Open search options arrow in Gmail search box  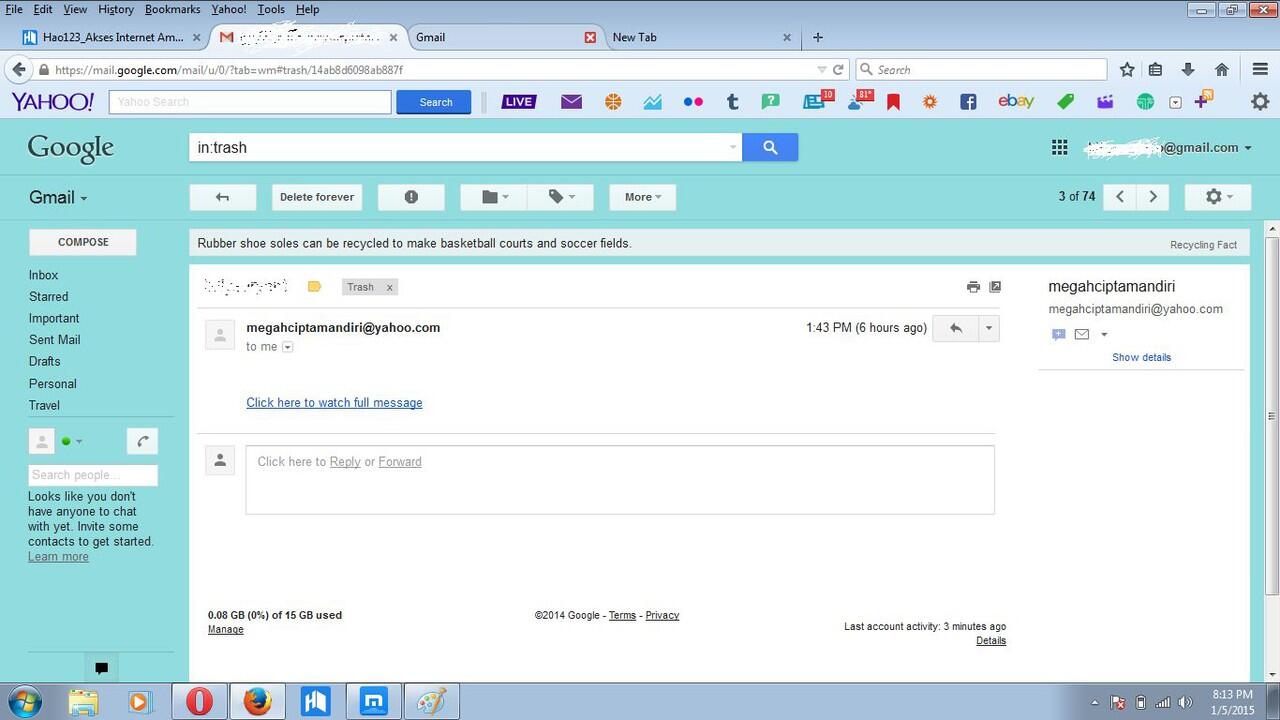pos(733,148)
